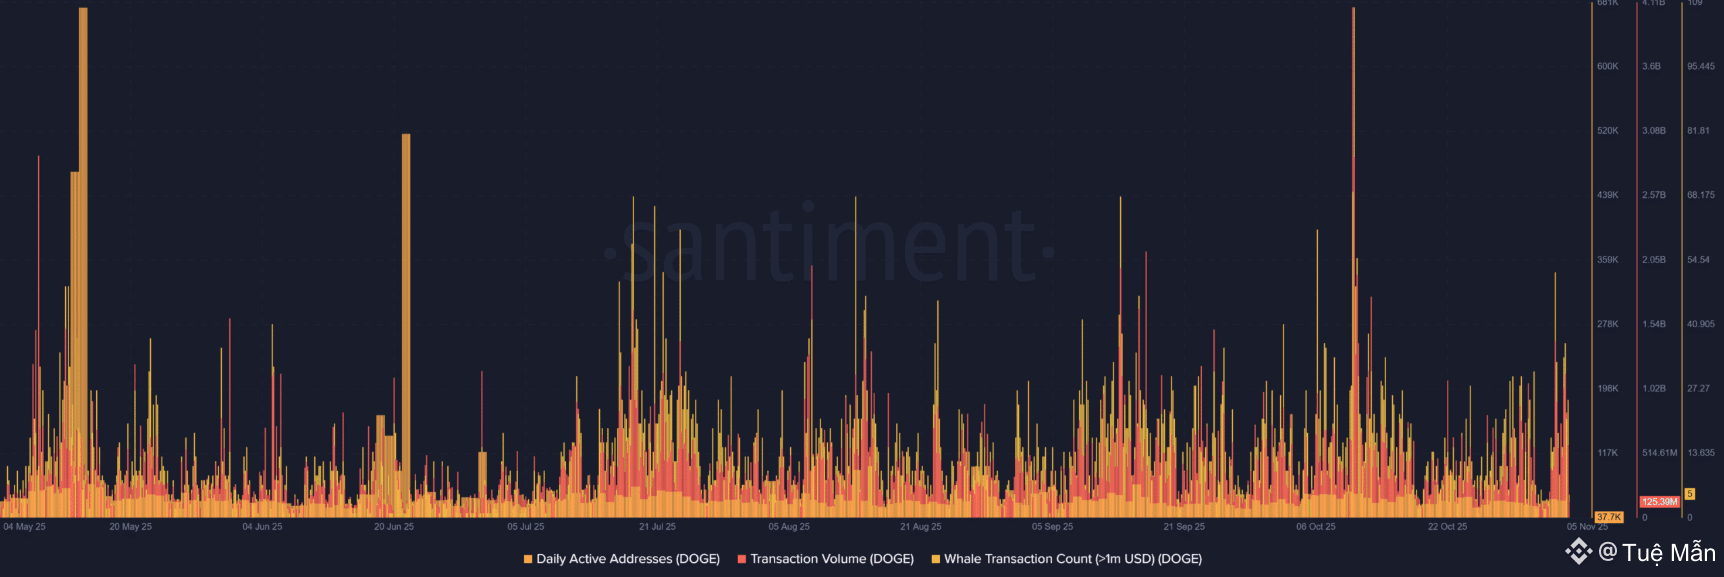1724x577 pixels.
Task: Click the 600K tick on the addresses axis
Action: pos(1608,67)
